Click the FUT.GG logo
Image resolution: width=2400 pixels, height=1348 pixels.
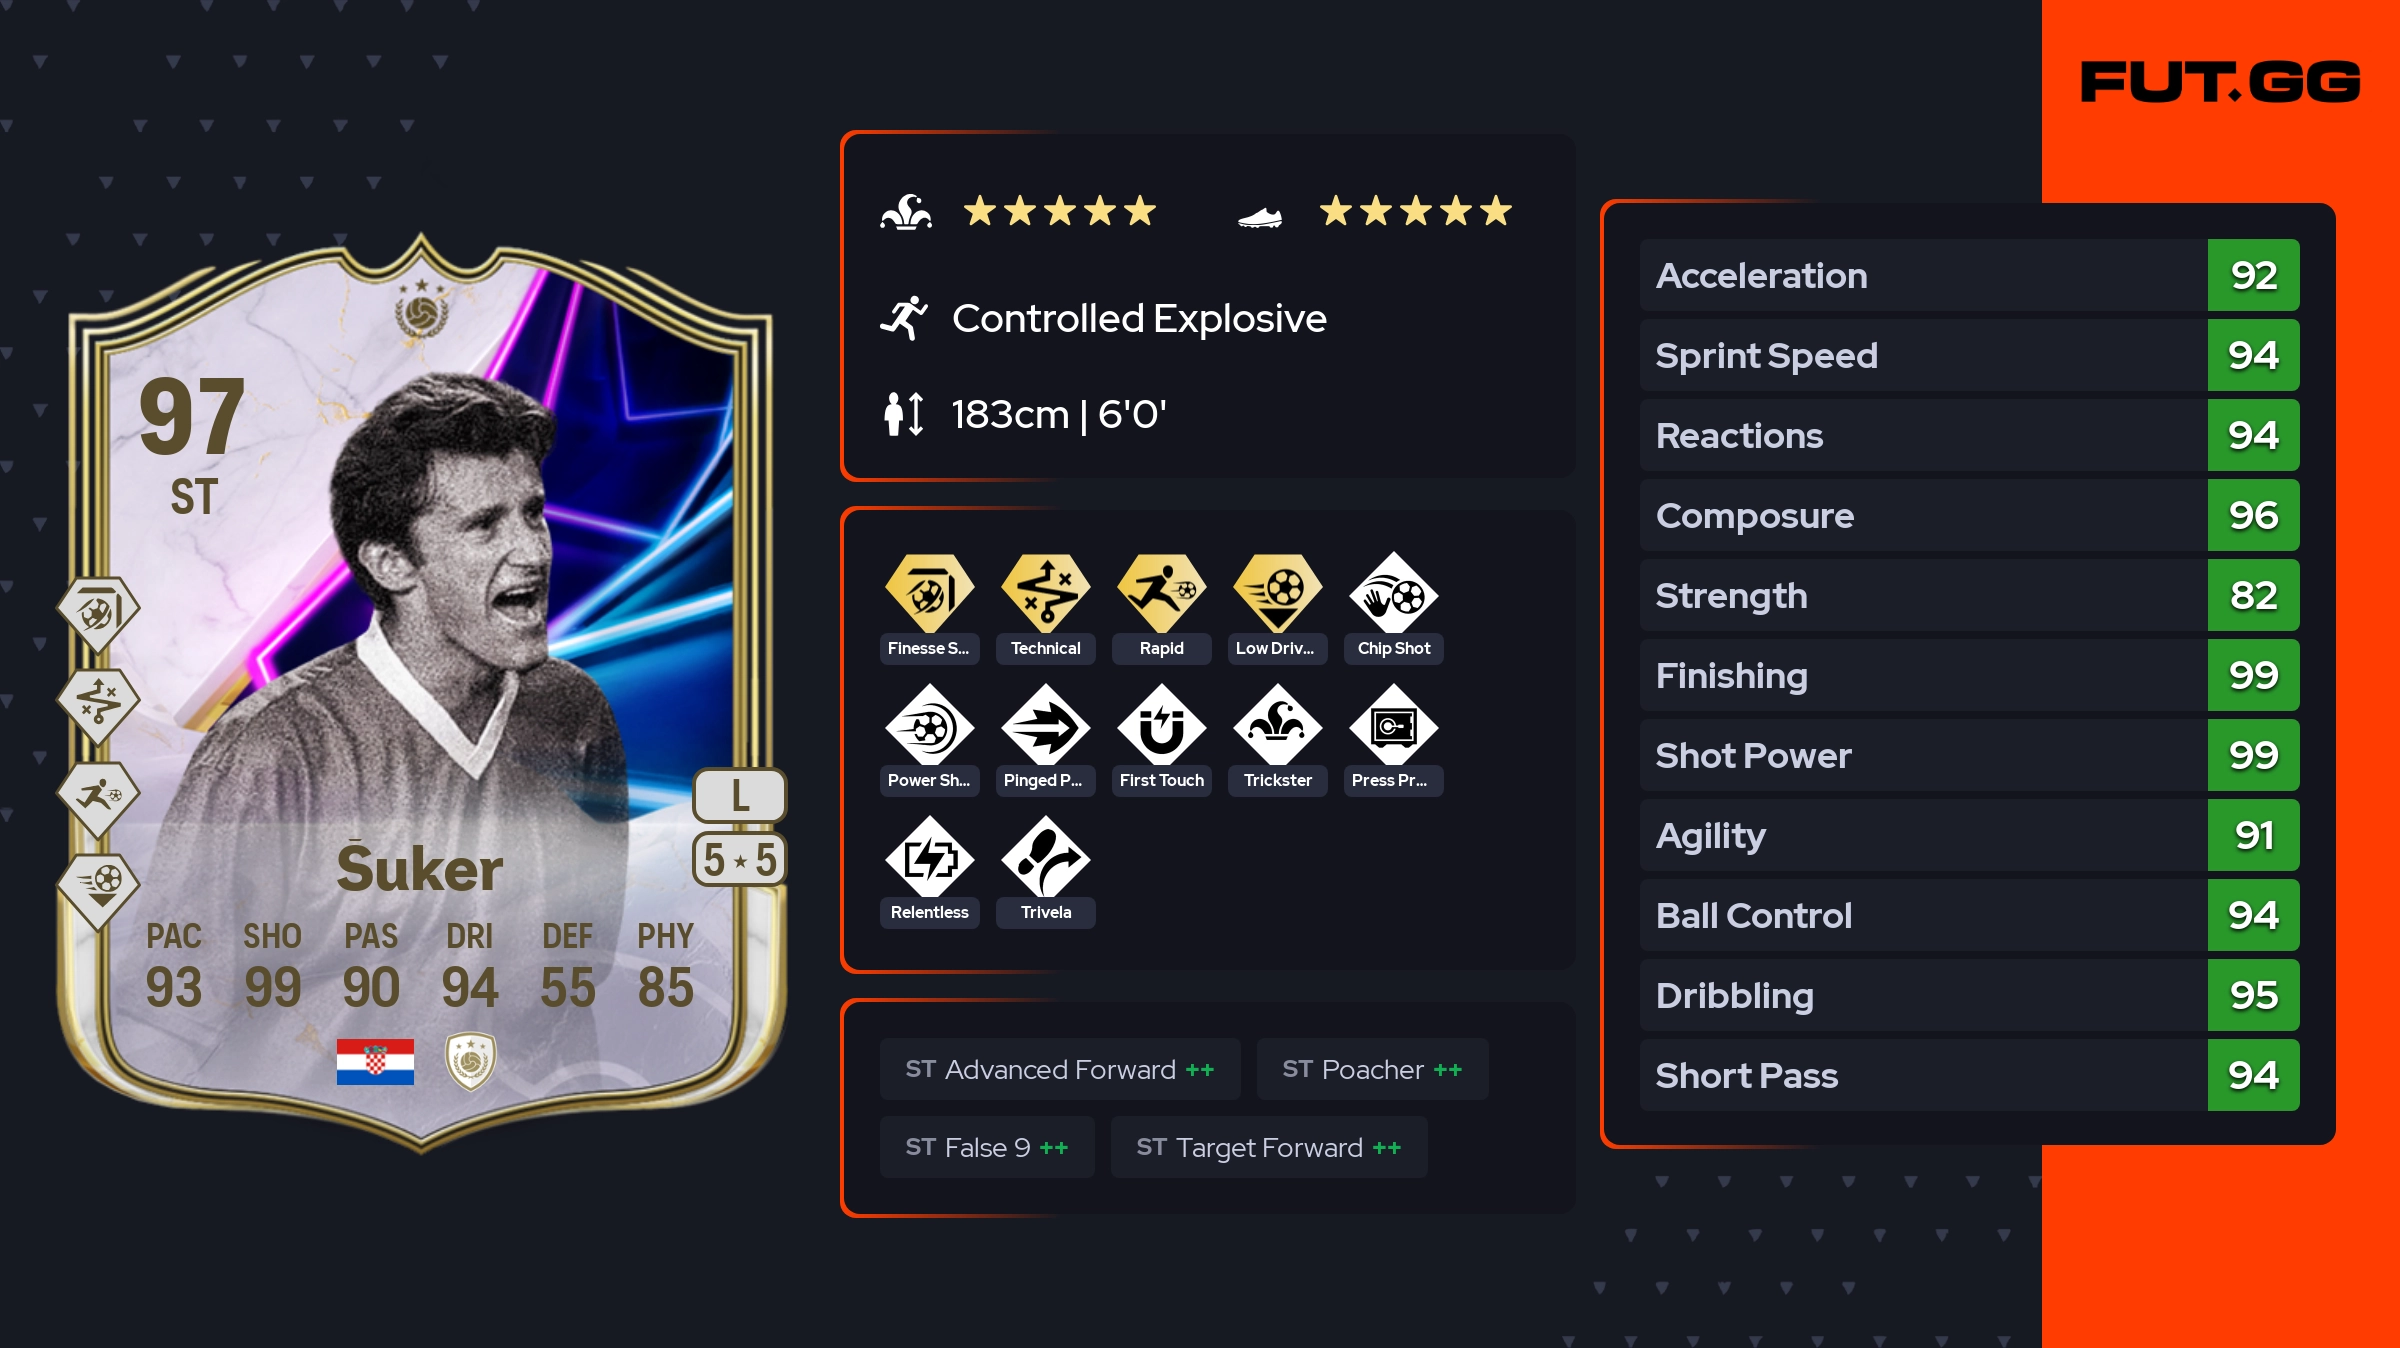click(x=2220, y=82)
